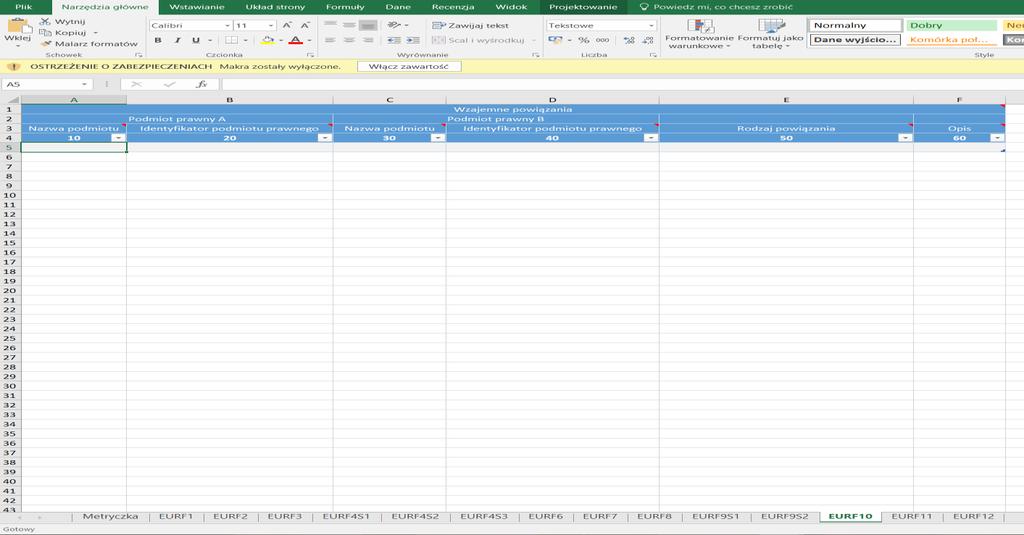Switch to the EURF4S2 sheet tab
Viewport: 1024px width, 535px height.
coord(415,516)
